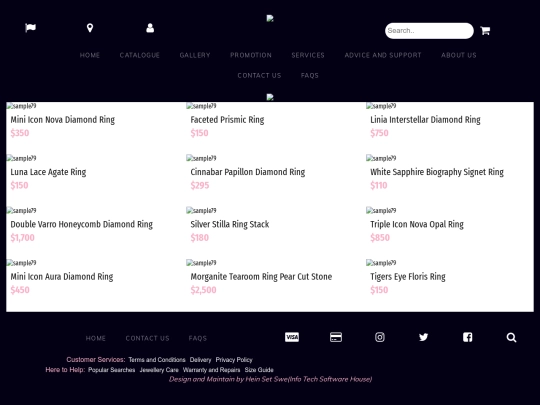Image resolution: width=540 pixels, height=405 pixels.
Task: Open Mini Icon Aura Diamond Ring product
Action: tap(62, 277)
